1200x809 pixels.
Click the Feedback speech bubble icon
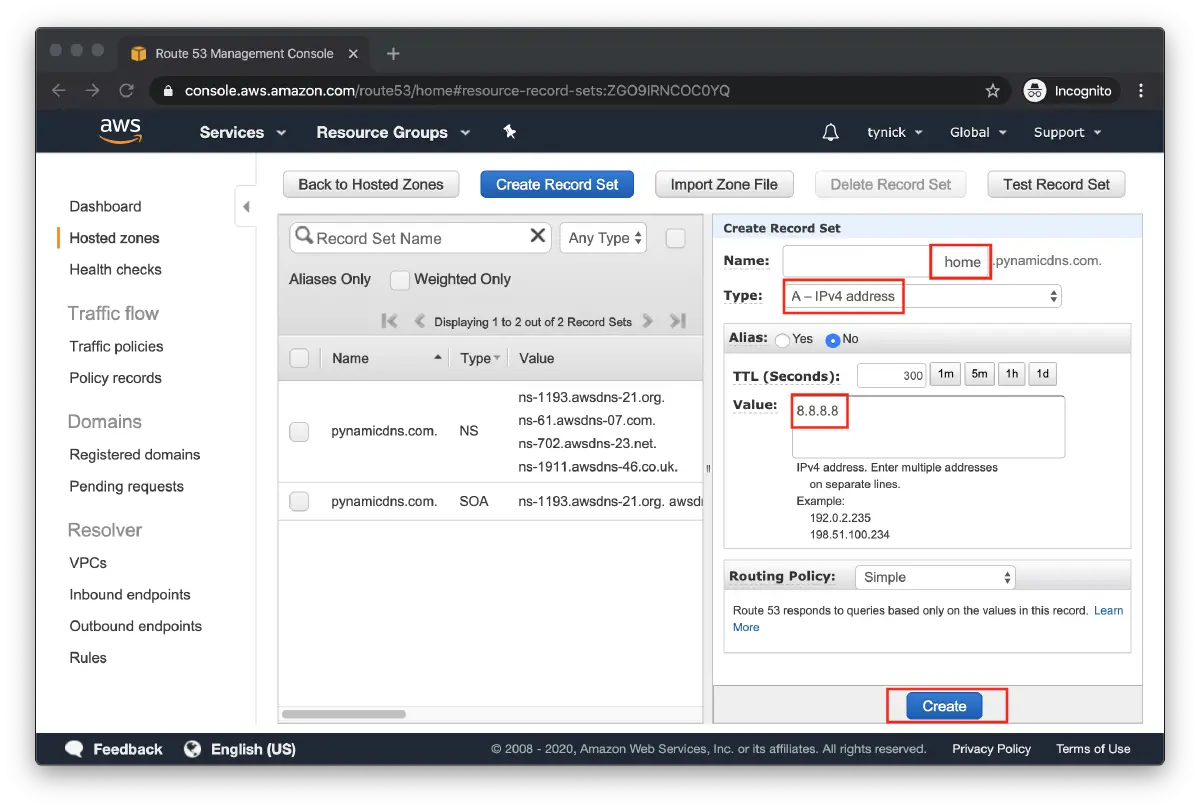74,748
